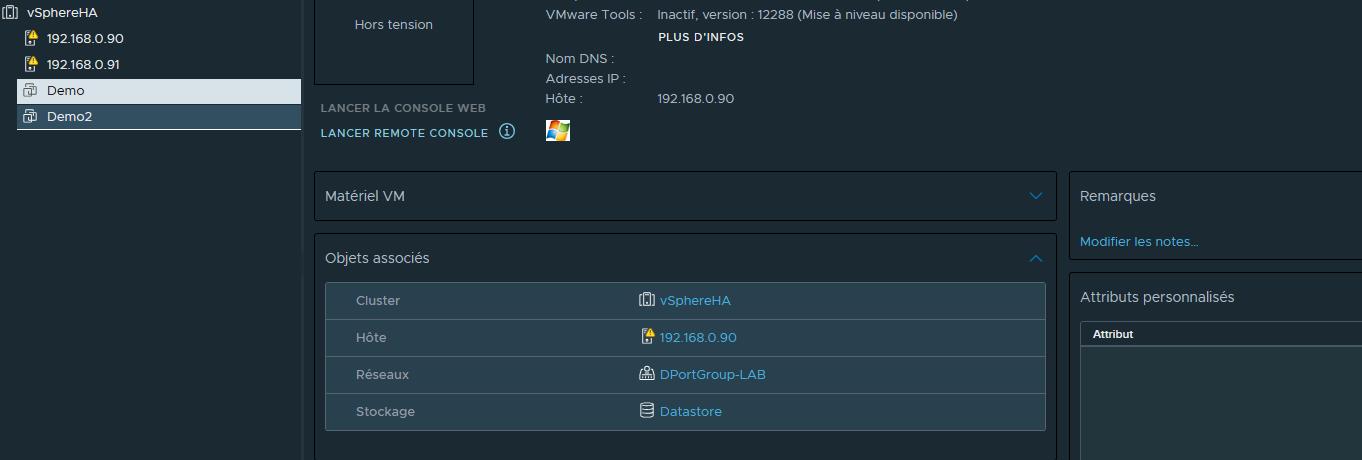Click the Adresses IP label

(586, 78)
